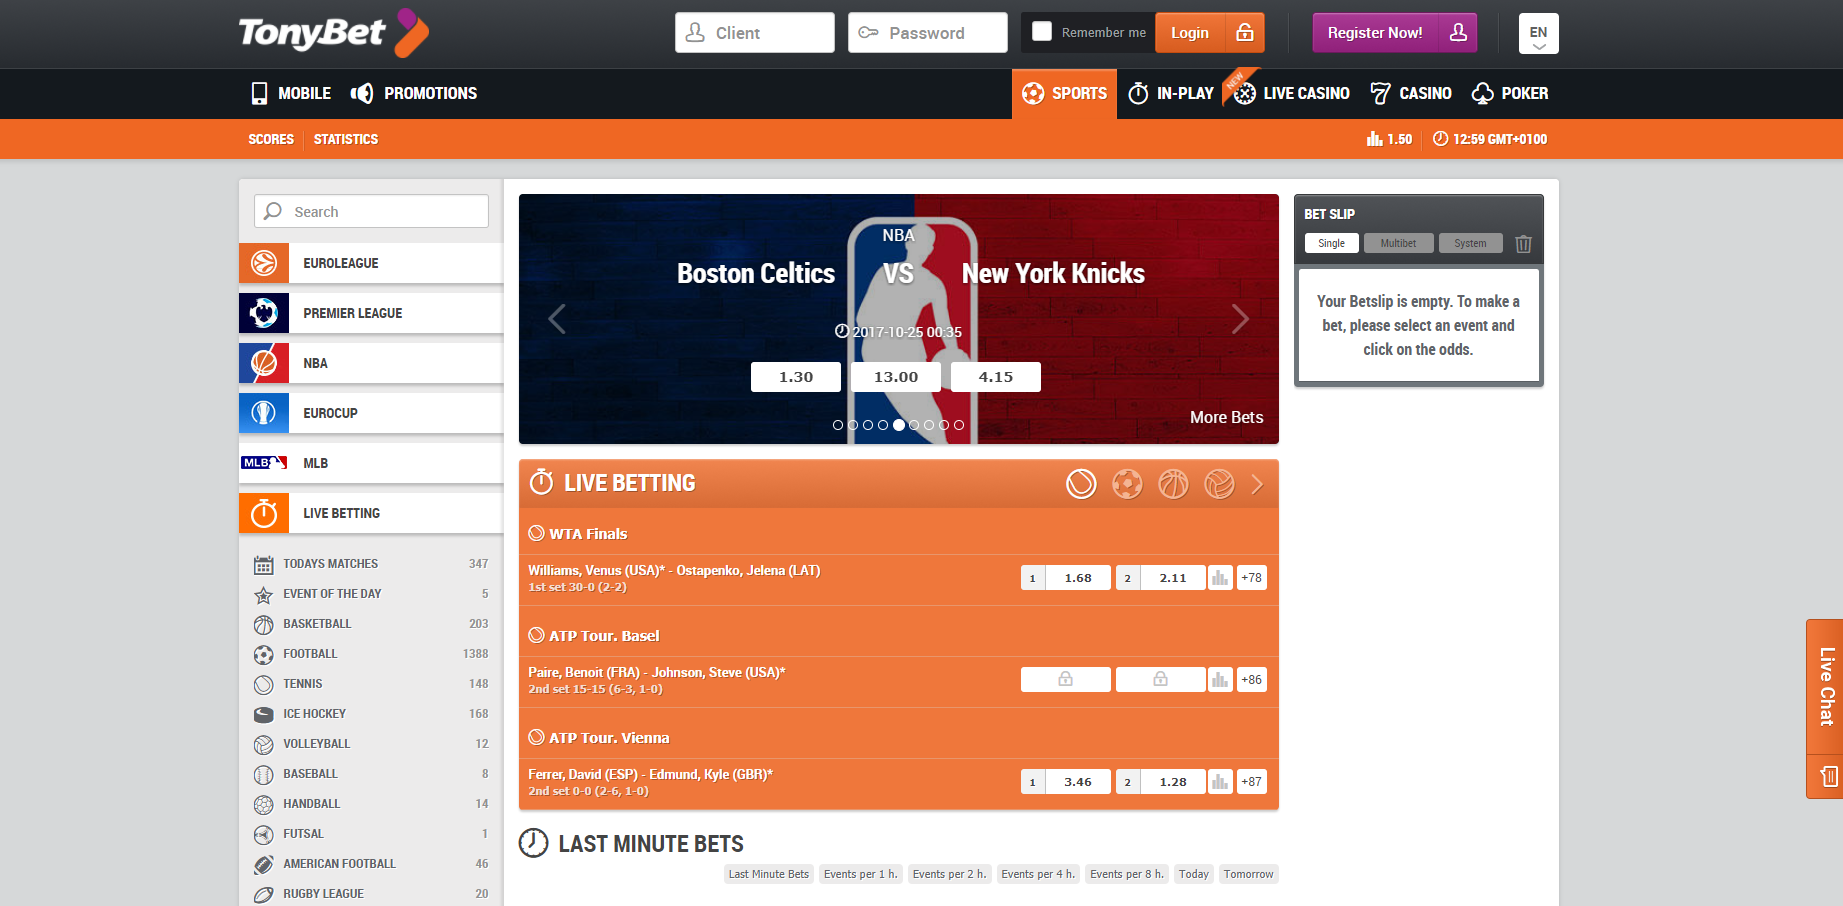Open the Scores link

(271, 139)
